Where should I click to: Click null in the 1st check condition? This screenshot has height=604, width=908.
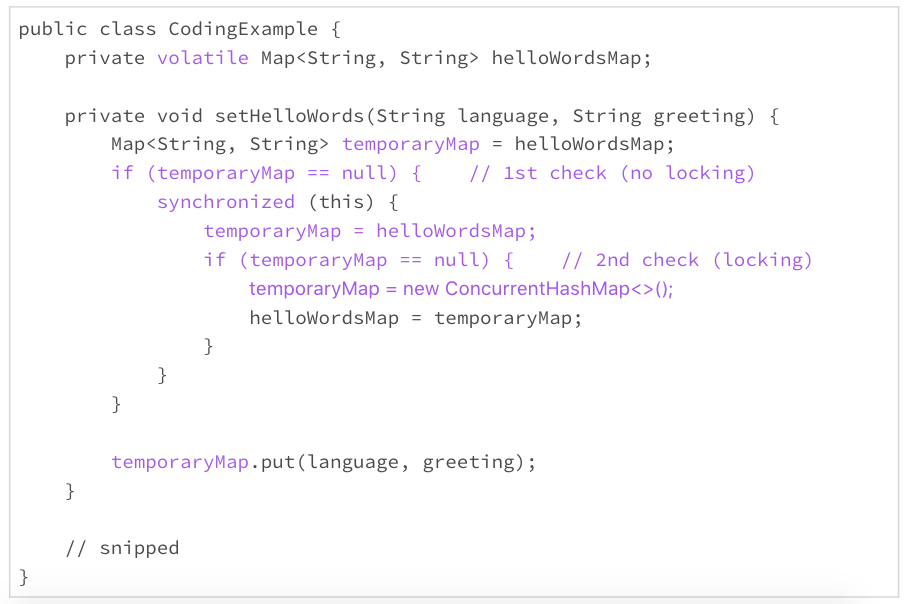click(x=364, y=173)
